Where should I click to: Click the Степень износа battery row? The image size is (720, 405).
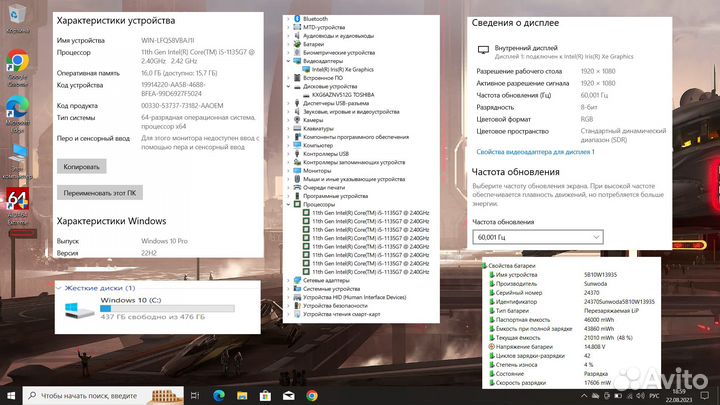[x=572, y=365]
